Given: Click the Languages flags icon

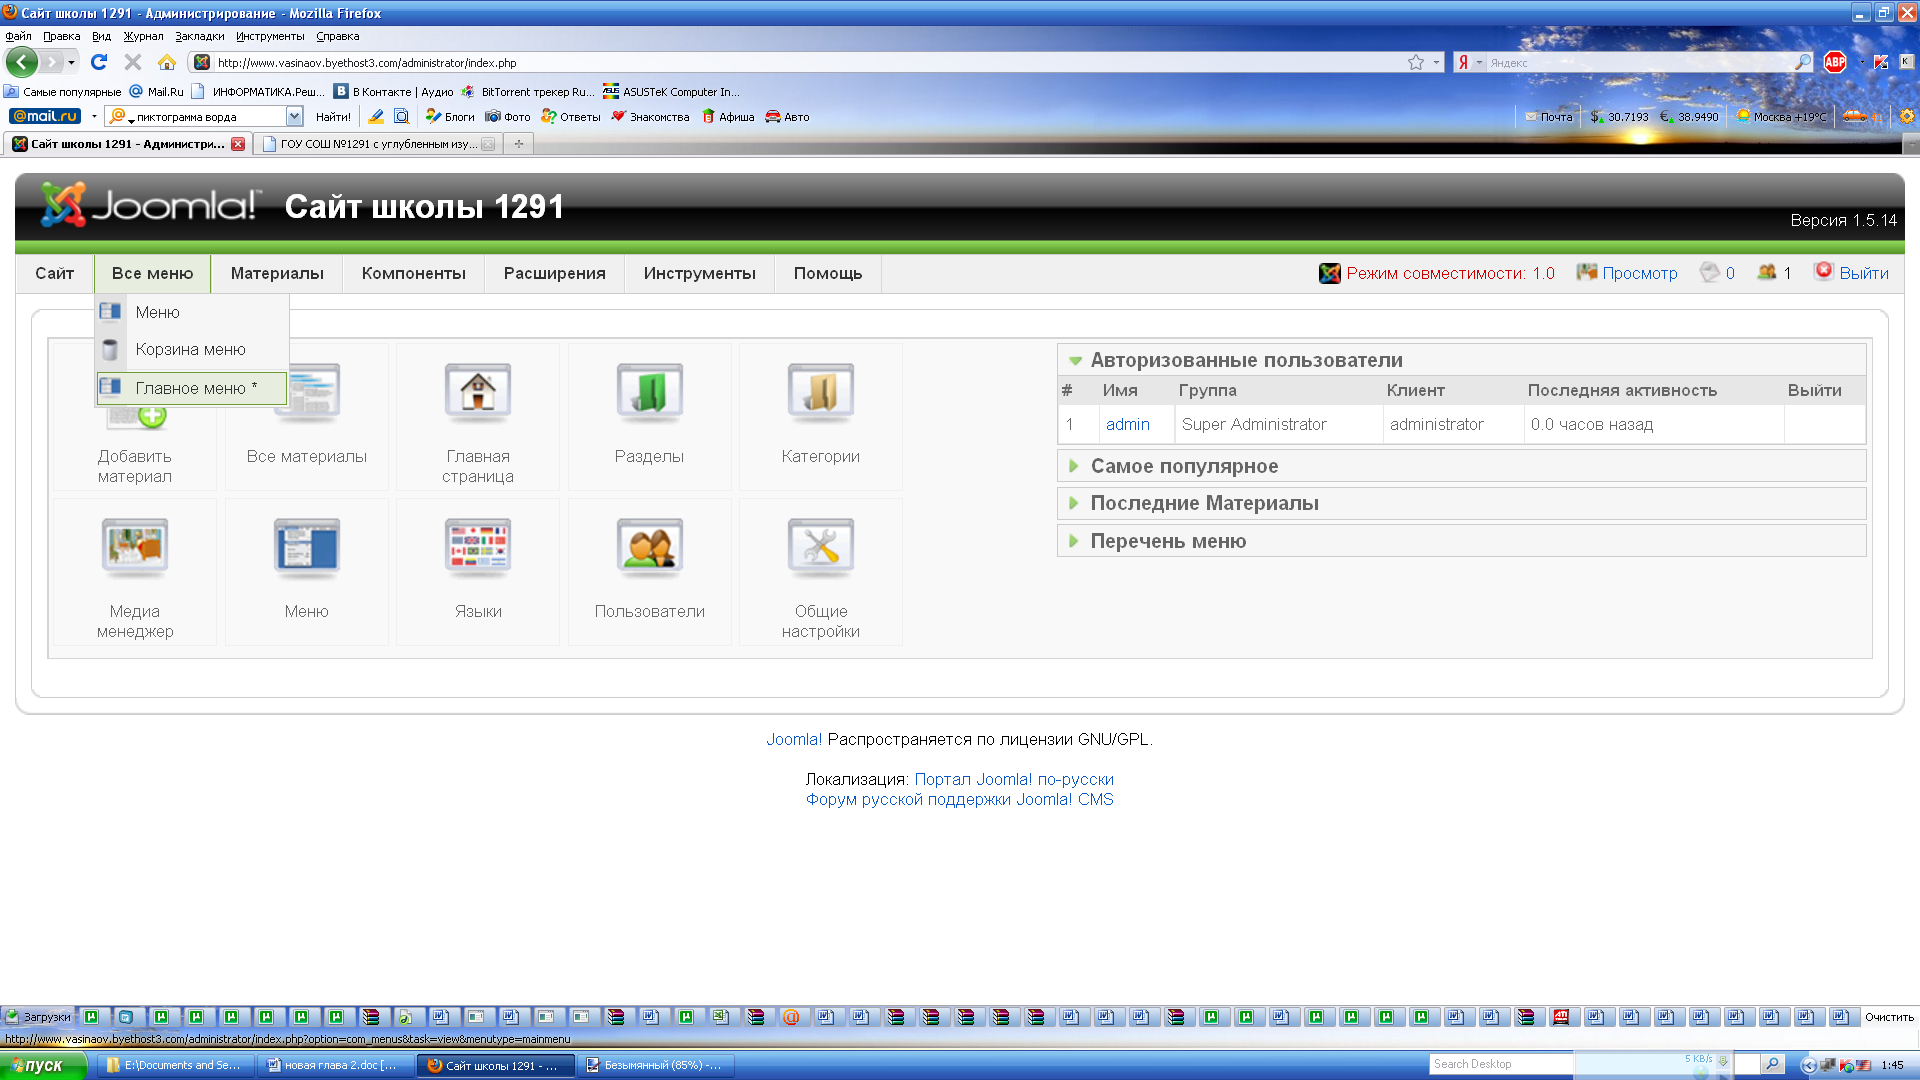Looking at the screenshot, I should point(478,548).
